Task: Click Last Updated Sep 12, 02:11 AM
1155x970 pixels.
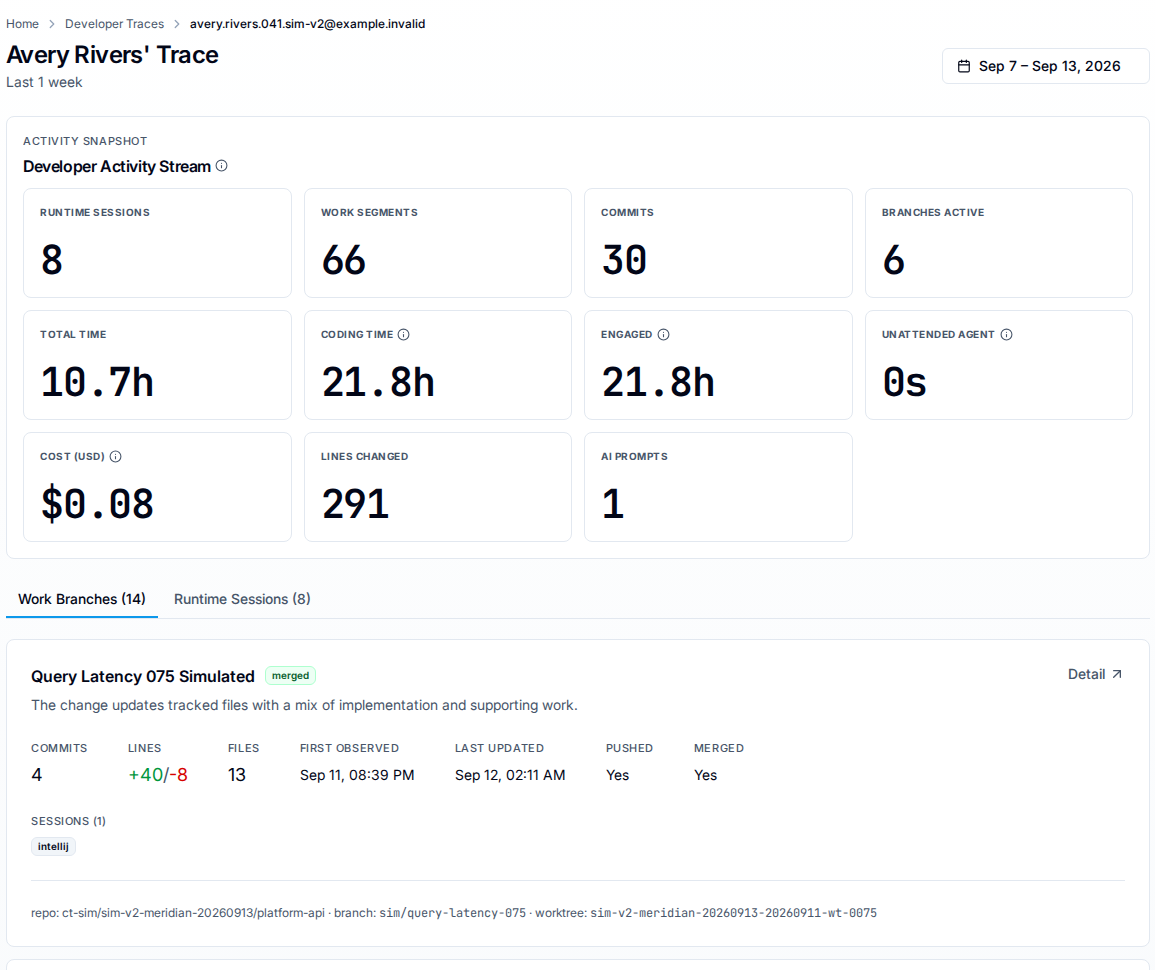Action: click(x=510, y=775)
